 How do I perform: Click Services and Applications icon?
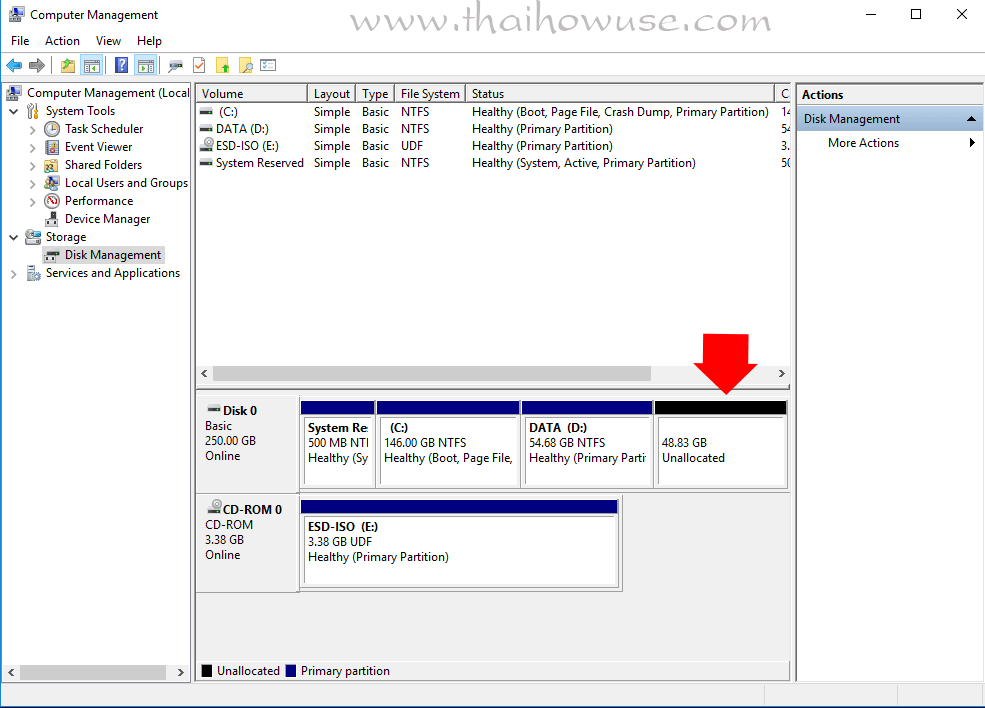click(33, 273)
